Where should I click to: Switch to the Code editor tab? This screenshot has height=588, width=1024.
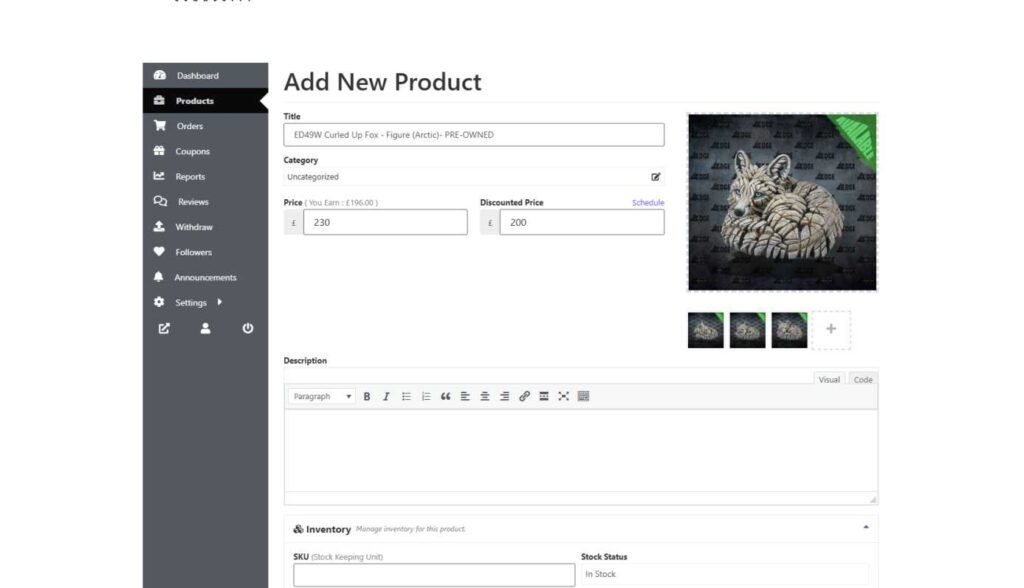(x=862, y=380)
